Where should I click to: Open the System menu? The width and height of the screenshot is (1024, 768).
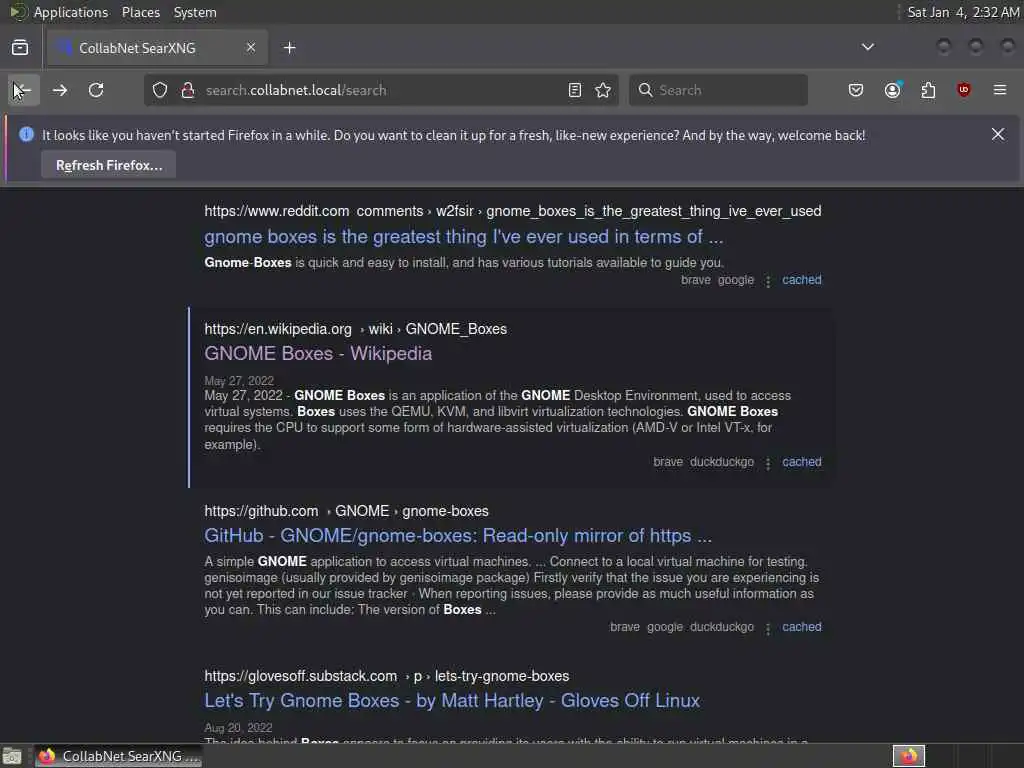195,12
